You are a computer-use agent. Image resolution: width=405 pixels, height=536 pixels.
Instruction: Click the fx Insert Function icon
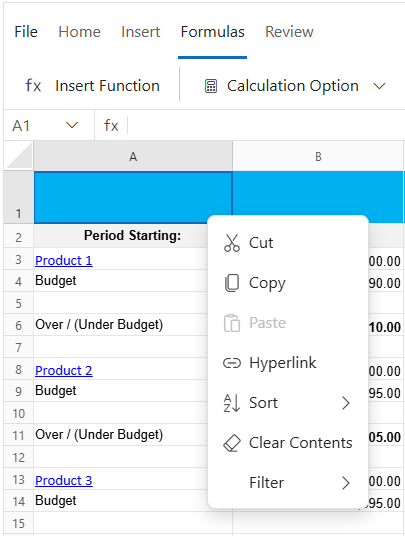point(33,85)
